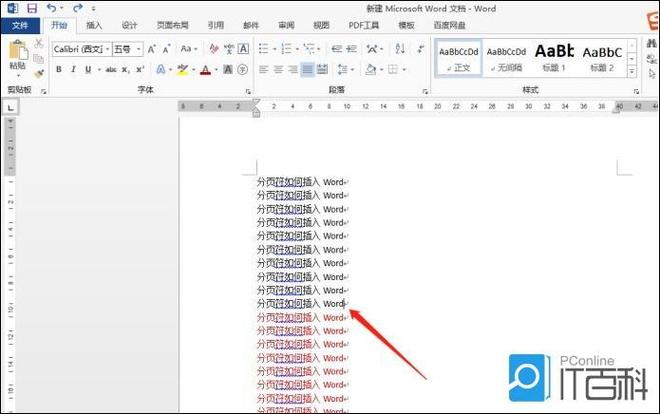
Task: Center align the text
Action: (278, 69)
